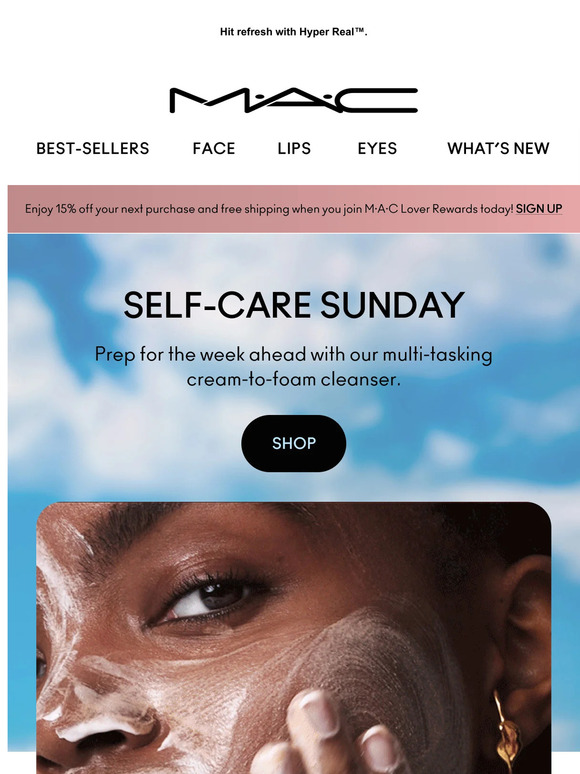Open the EYES category
Image resolution: width=580 pixels, height=774 pixels.
(x=377, y=148)
